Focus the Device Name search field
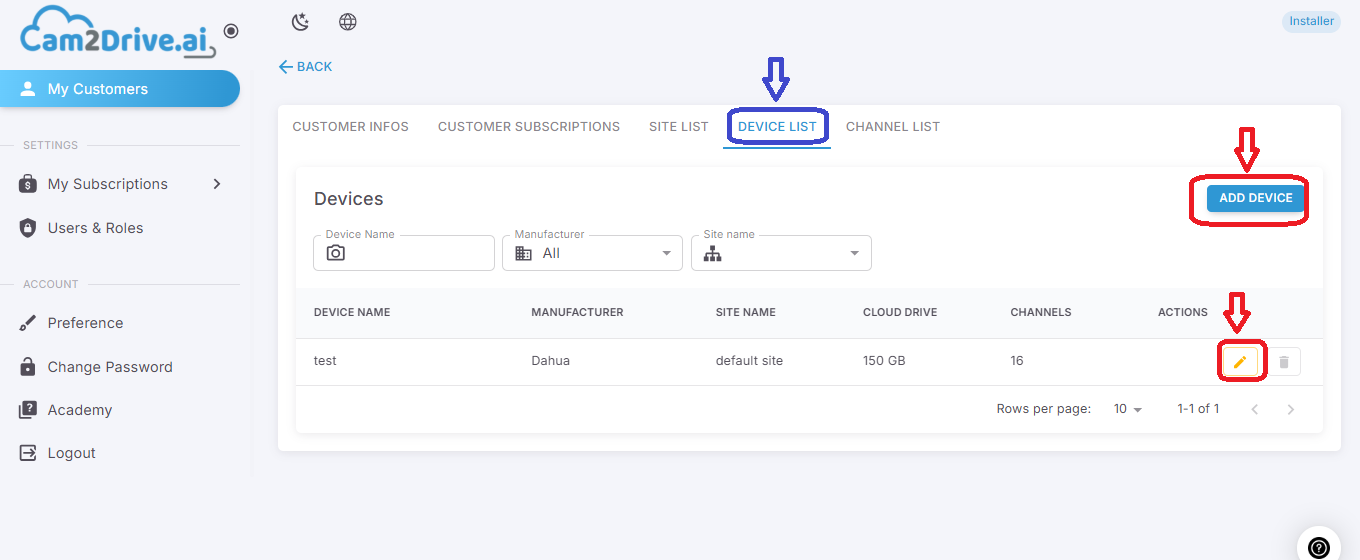This screenshot has width=1360, height=560. point(404,253)
